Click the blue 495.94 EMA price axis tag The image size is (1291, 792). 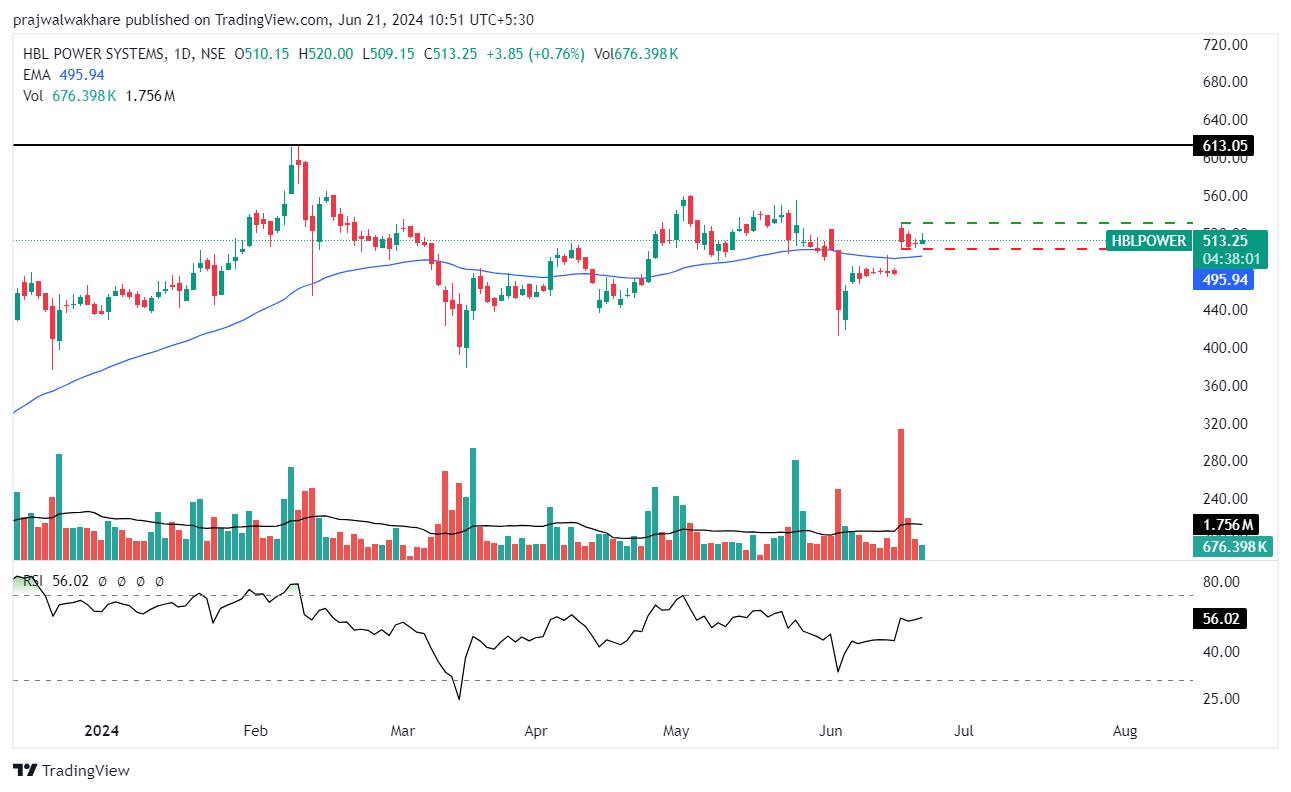[1223, 280]
